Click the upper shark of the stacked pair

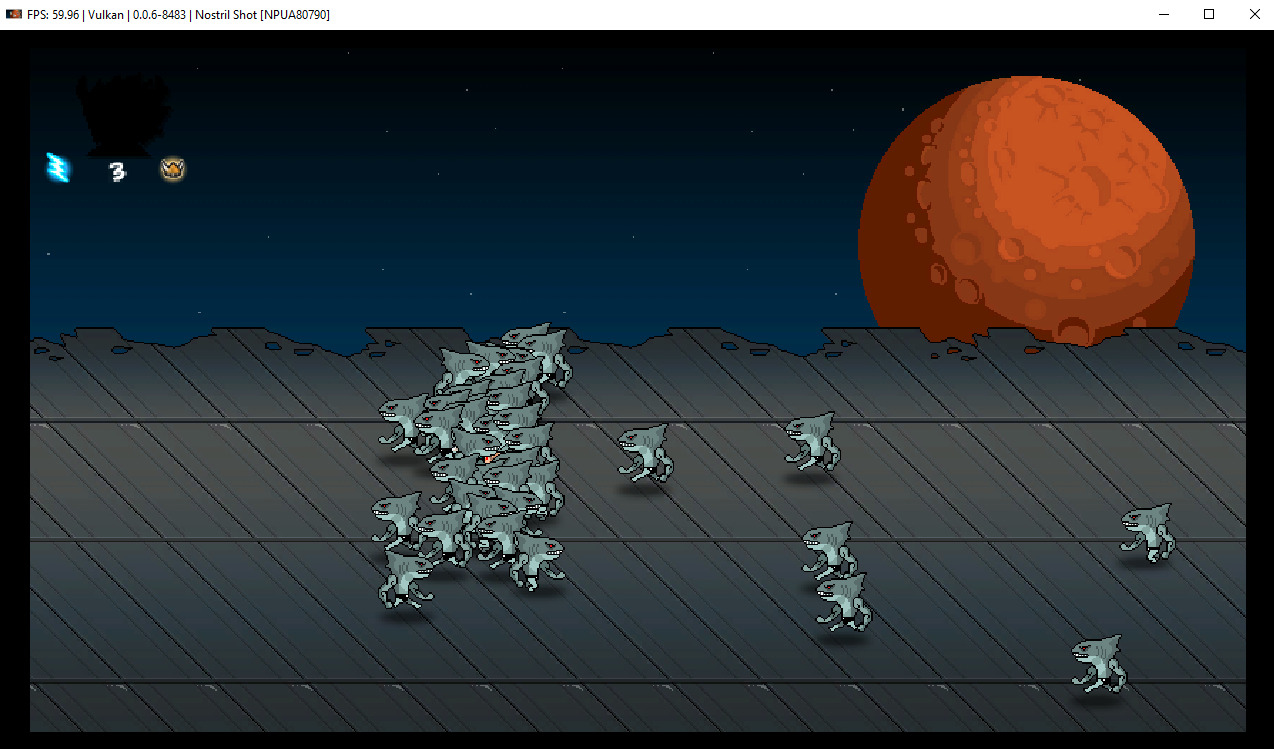tap(827, 549)
